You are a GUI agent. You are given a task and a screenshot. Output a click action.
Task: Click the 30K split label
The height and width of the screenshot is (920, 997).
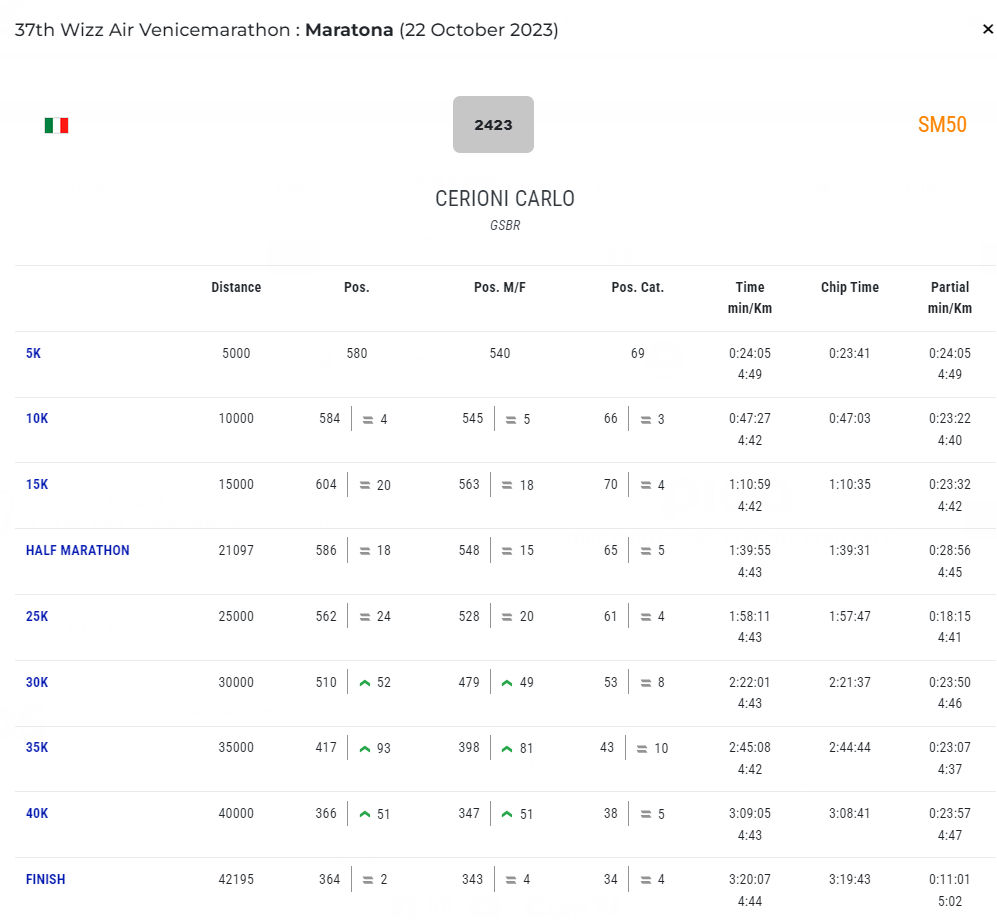[37, 683]
